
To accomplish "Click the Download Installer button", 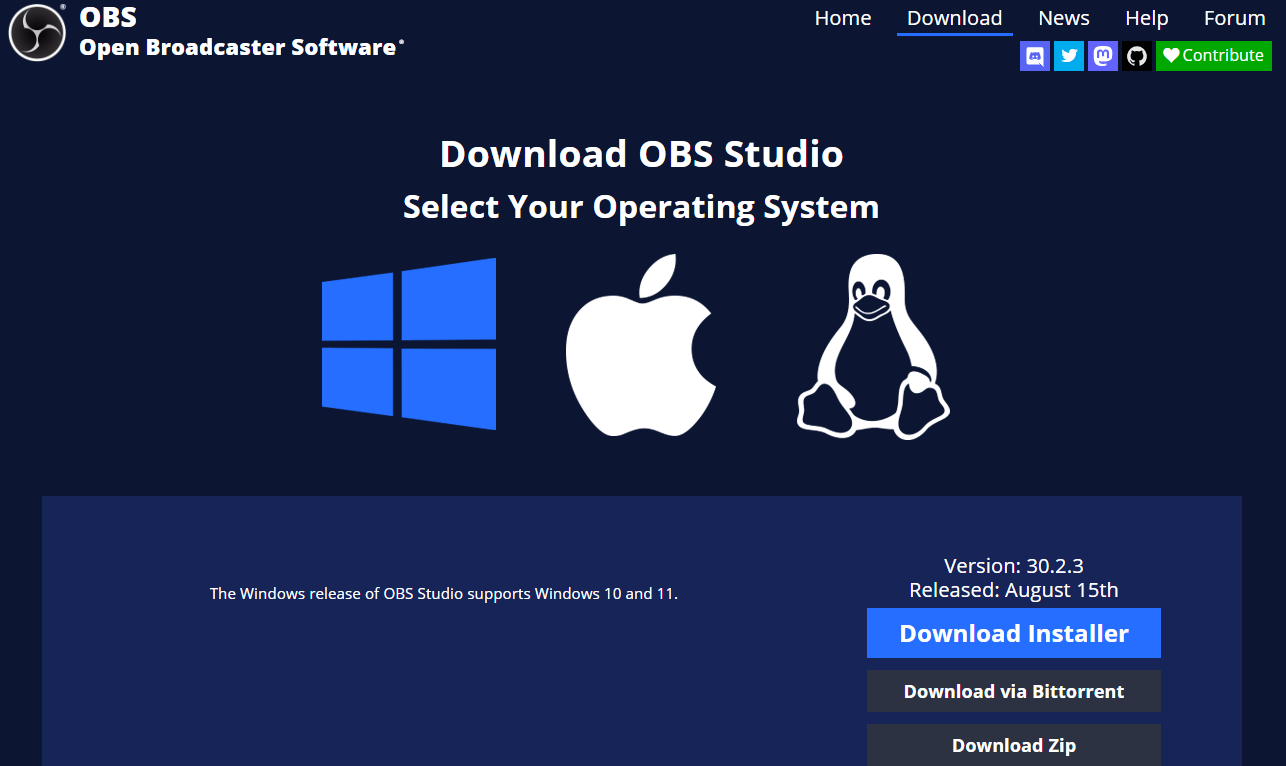I will (x=1013, y=633).
